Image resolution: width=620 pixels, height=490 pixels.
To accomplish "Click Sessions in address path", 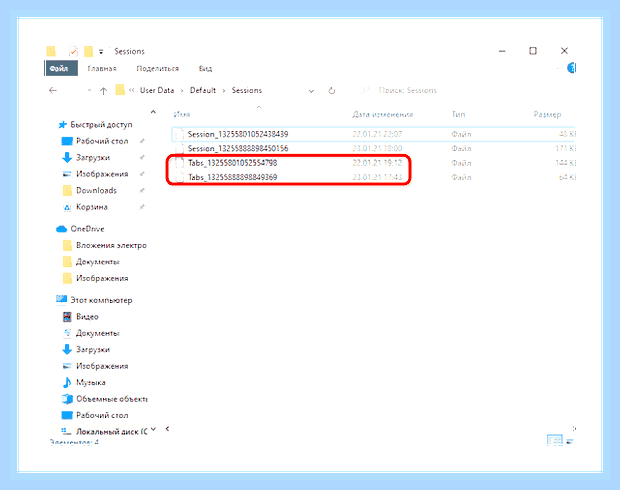I will click(247, 90).
